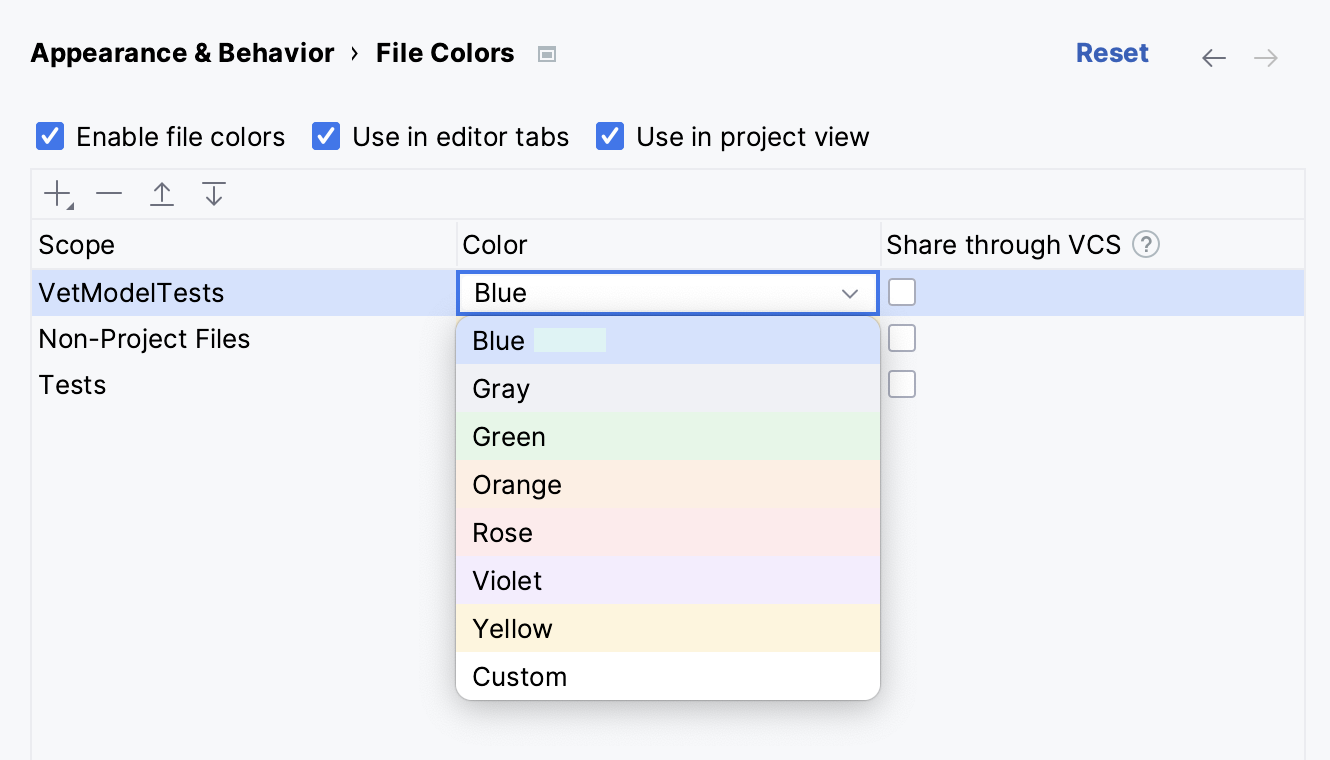Click the back navigation arrow
Screen dimensions: 1330x760
(1214, 58)
